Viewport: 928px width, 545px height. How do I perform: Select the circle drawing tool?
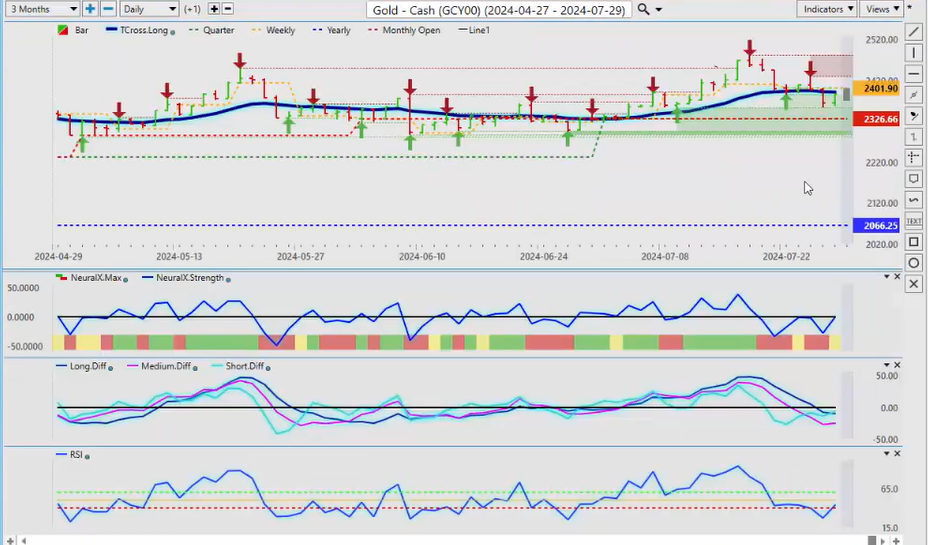click(x=913, y=263)
